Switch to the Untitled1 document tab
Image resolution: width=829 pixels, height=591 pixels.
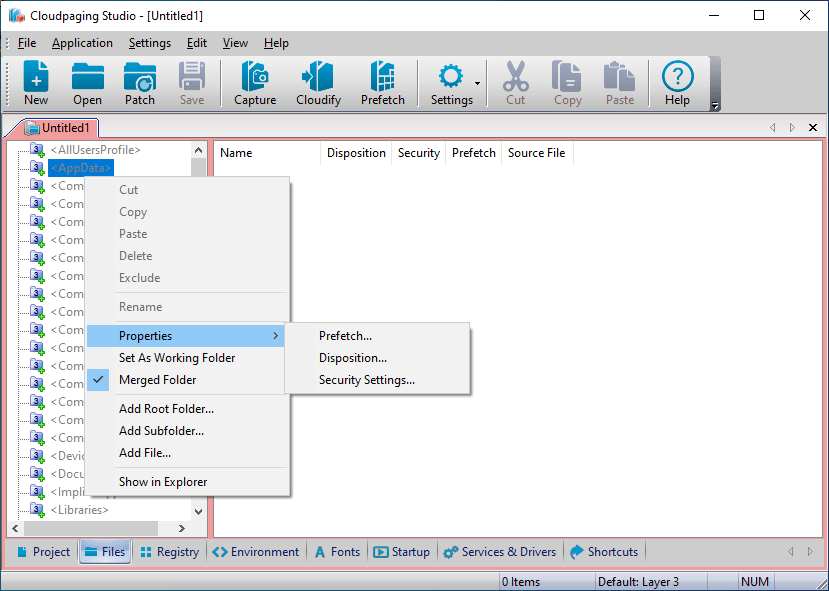(x=57, y=128)
